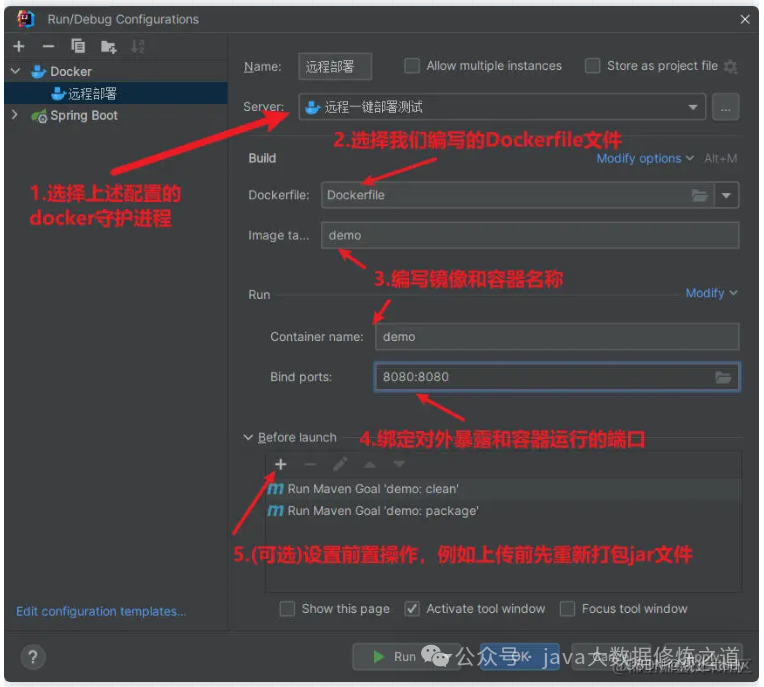Remove the selected configuration
The height and width of the screenshot is (687, 764).
[x=48, y=46]
